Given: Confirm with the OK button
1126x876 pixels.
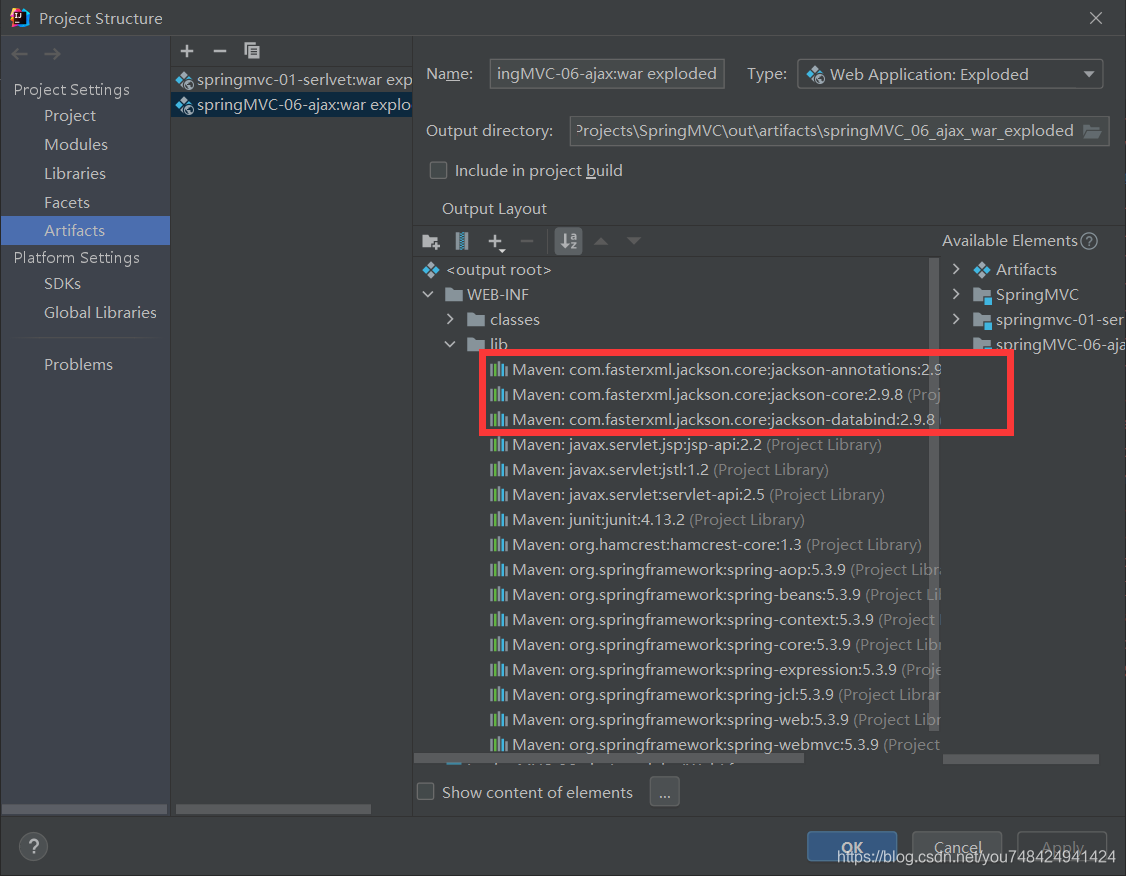Looking at the screenshot, I should 852,847.
